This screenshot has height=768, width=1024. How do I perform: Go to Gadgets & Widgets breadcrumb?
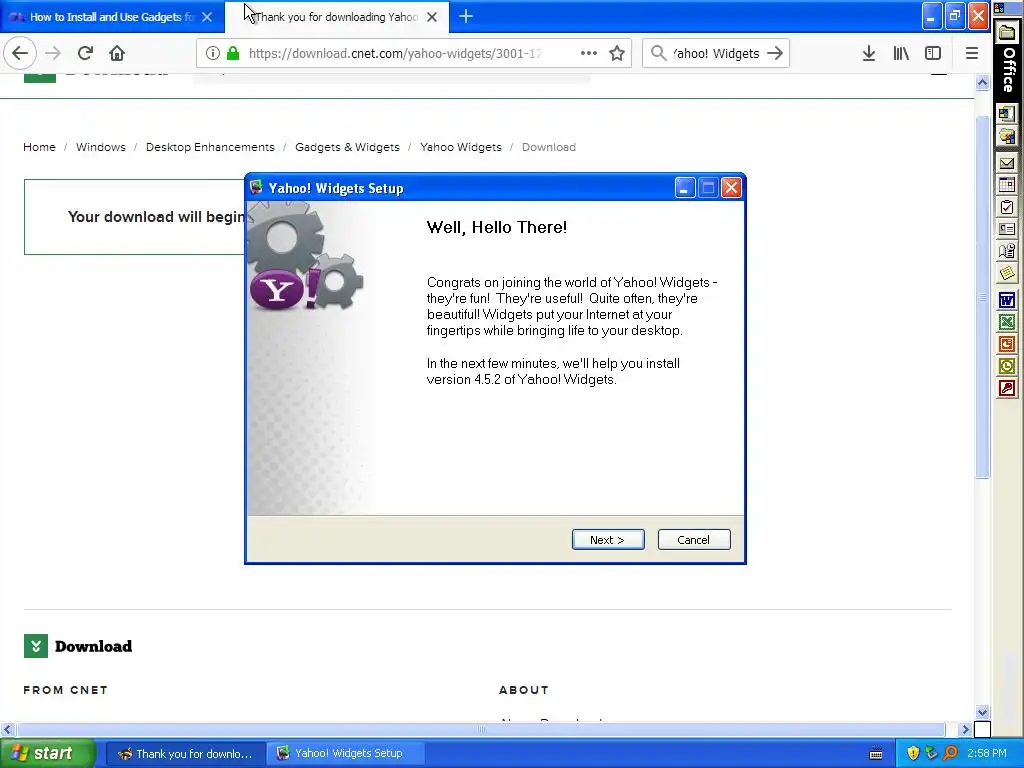click(347, 147)
